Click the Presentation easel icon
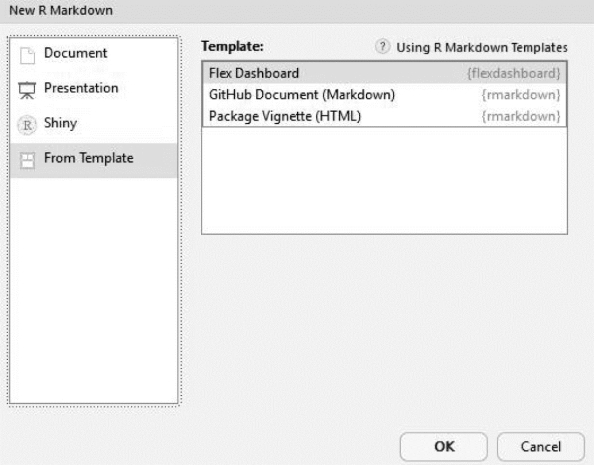 pyautogui.click(x=27, y=91)
